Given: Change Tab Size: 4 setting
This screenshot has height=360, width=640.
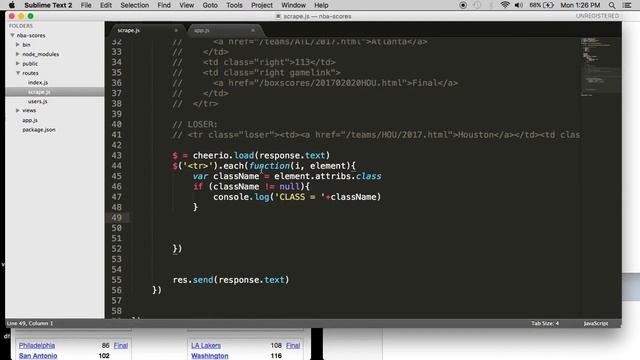Looking at the screenshot, I should [x=545, y=323].
